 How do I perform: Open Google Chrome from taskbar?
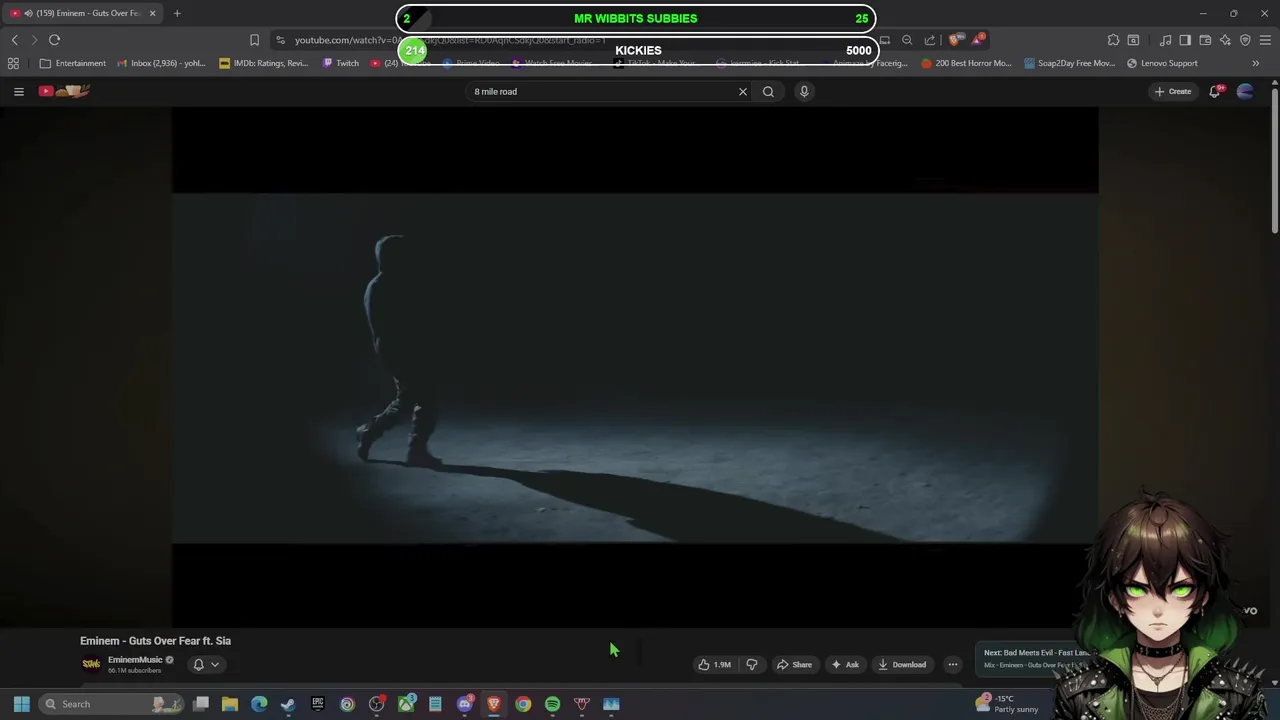coord(523,704)
